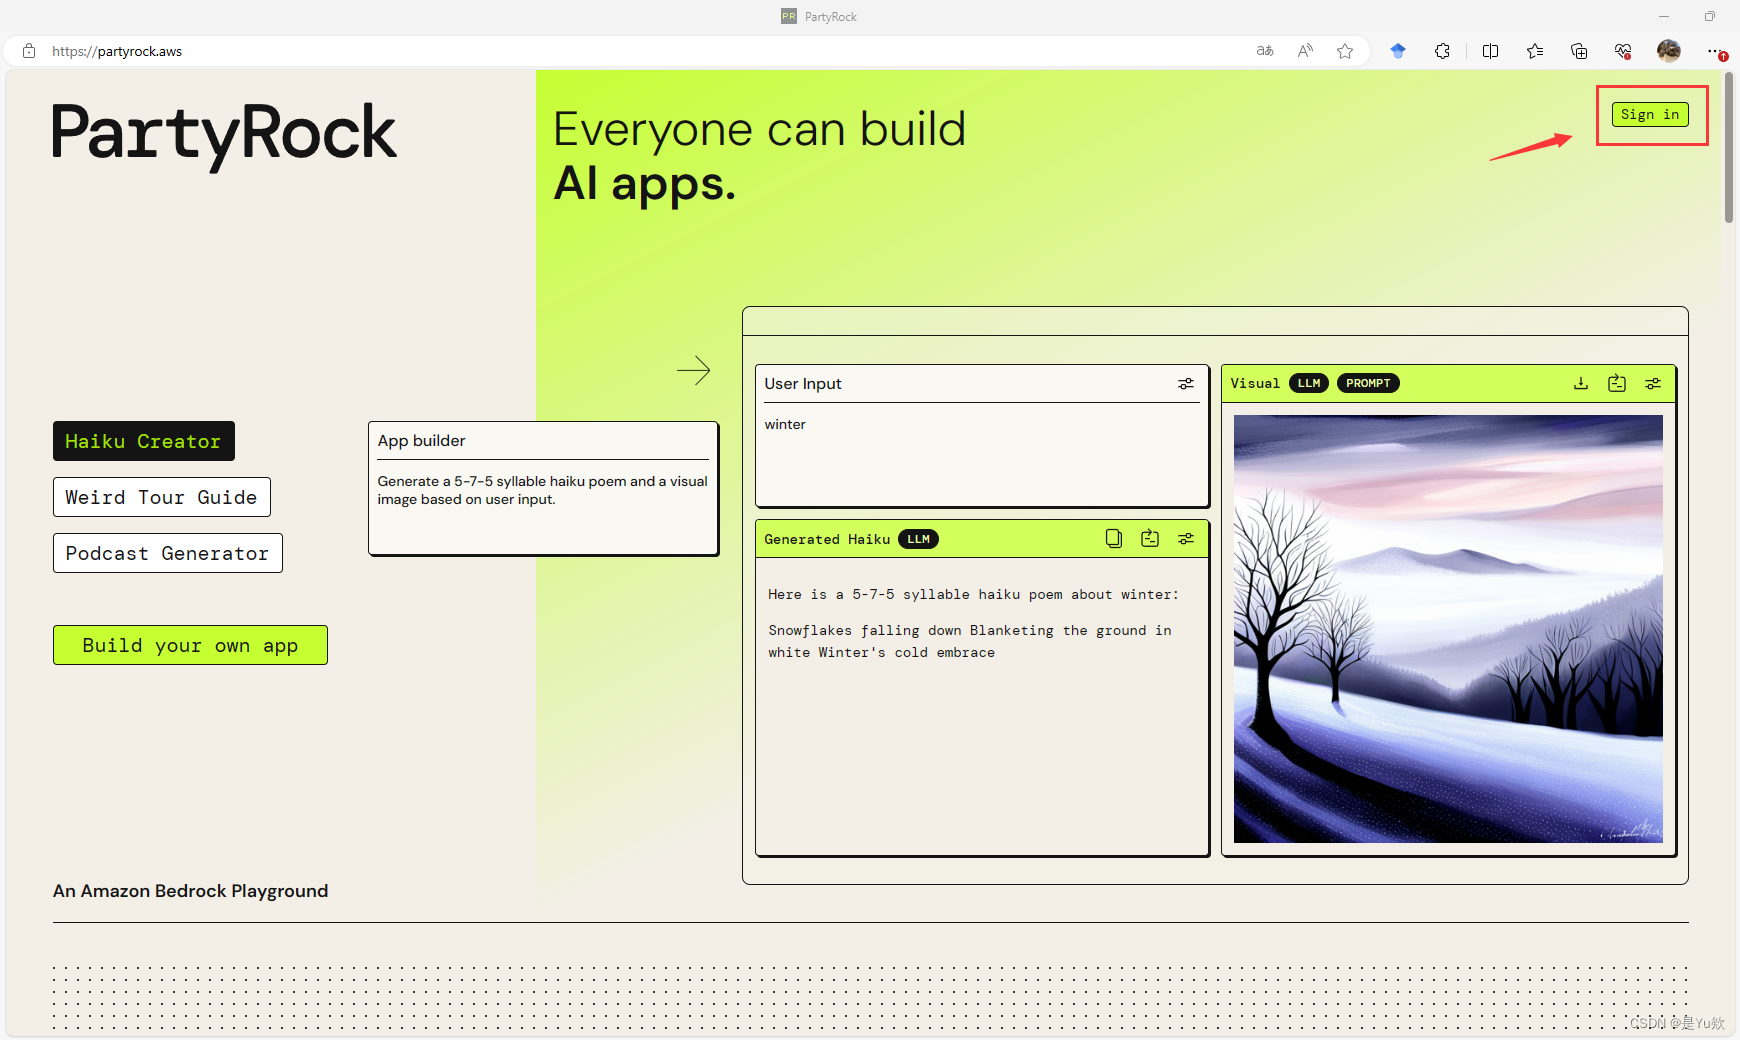Click the right arrow next to App builder
The image size is (1740, 1040).
click(x=693, y=371)
